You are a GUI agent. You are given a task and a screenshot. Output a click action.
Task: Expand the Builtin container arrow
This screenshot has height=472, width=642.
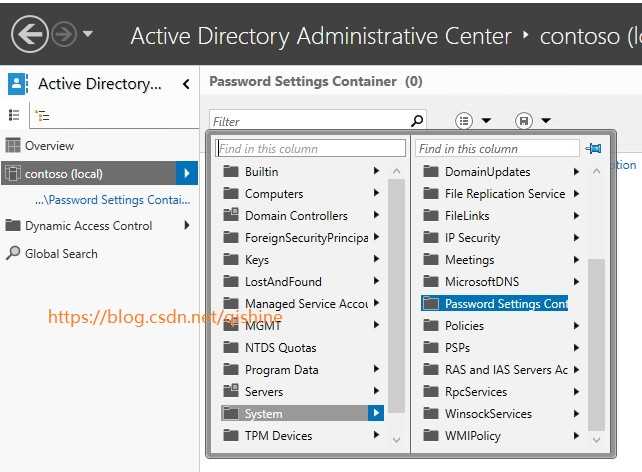coord(376,171)
